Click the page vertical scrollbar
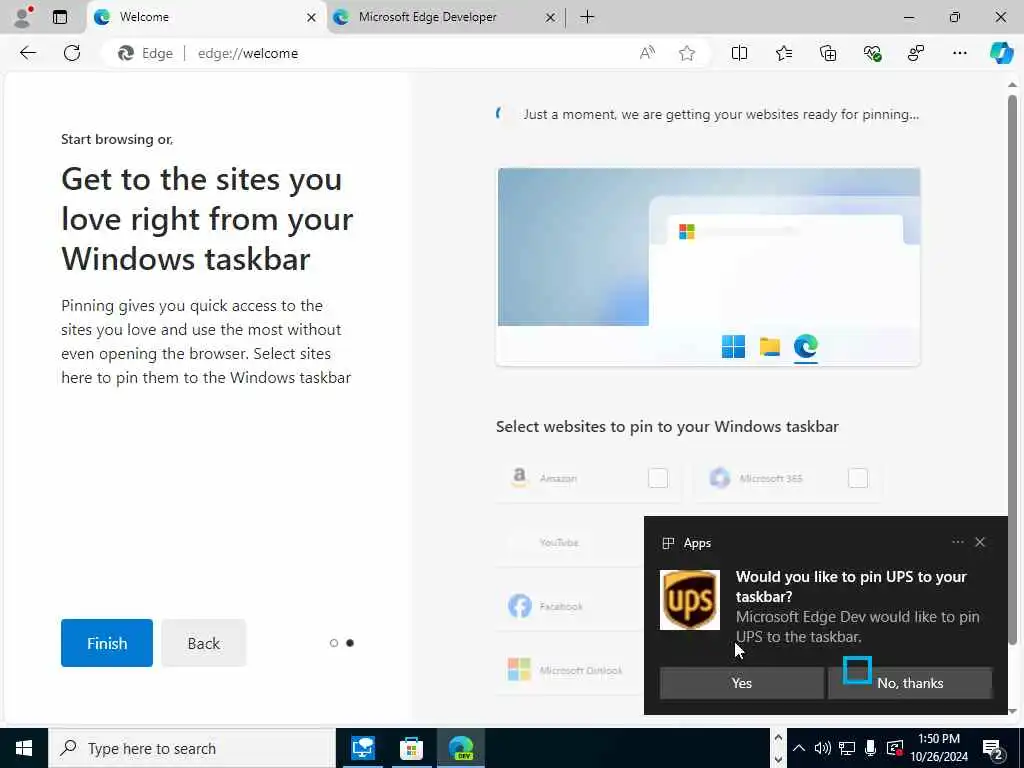The image size is (1024, 768). (1012, 369)
